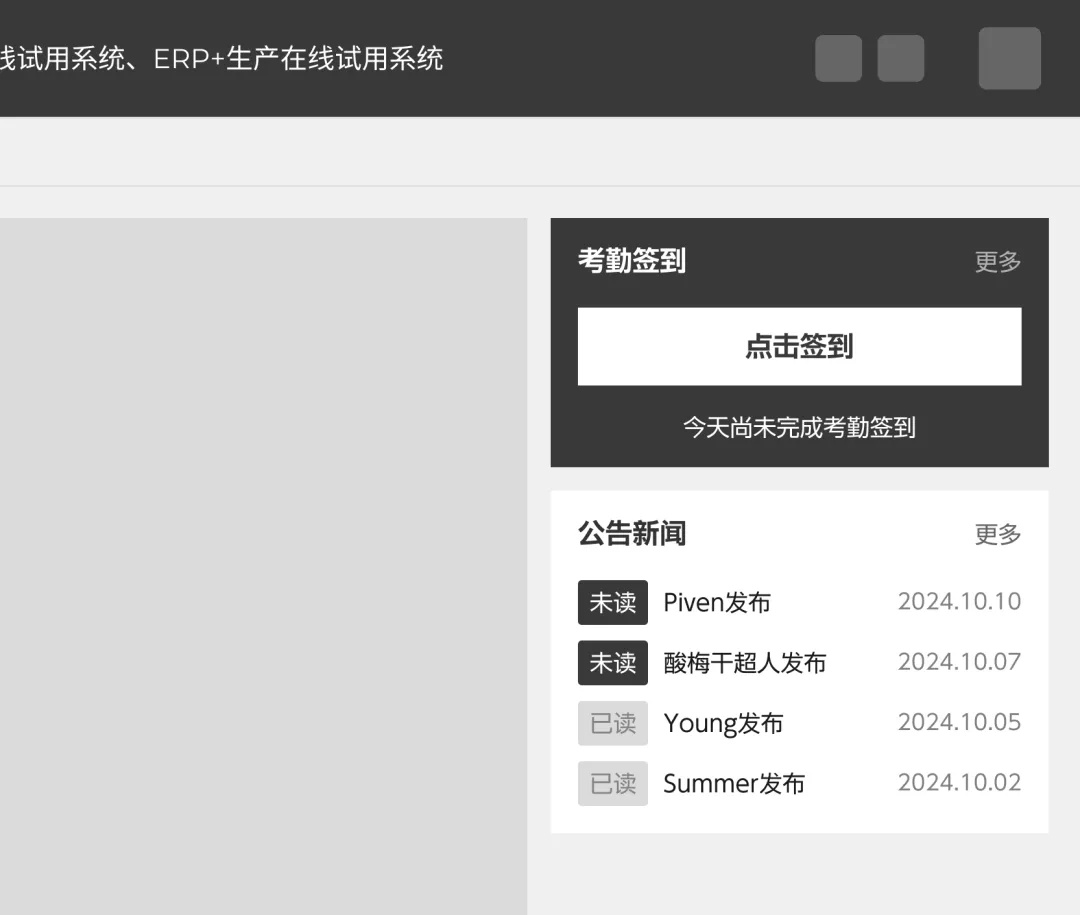This screenshot has width=1080, height=915.
Task: Click the date 2024.10.02
Action: click(959, 783)
